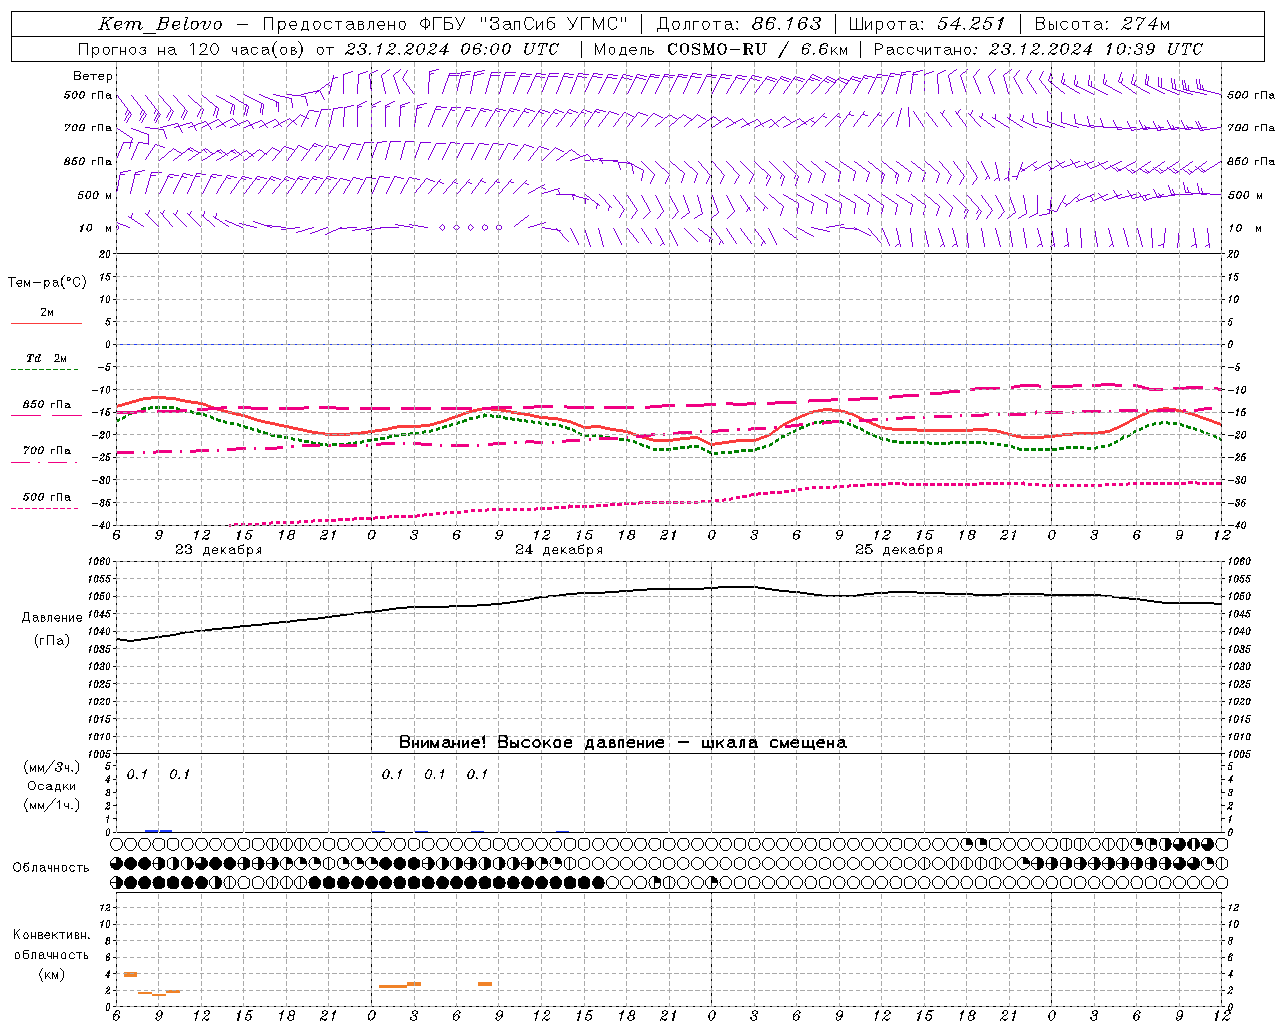Click the station name Kem_Belovo in header
1280x1024 pixels.
coord(160,24)
